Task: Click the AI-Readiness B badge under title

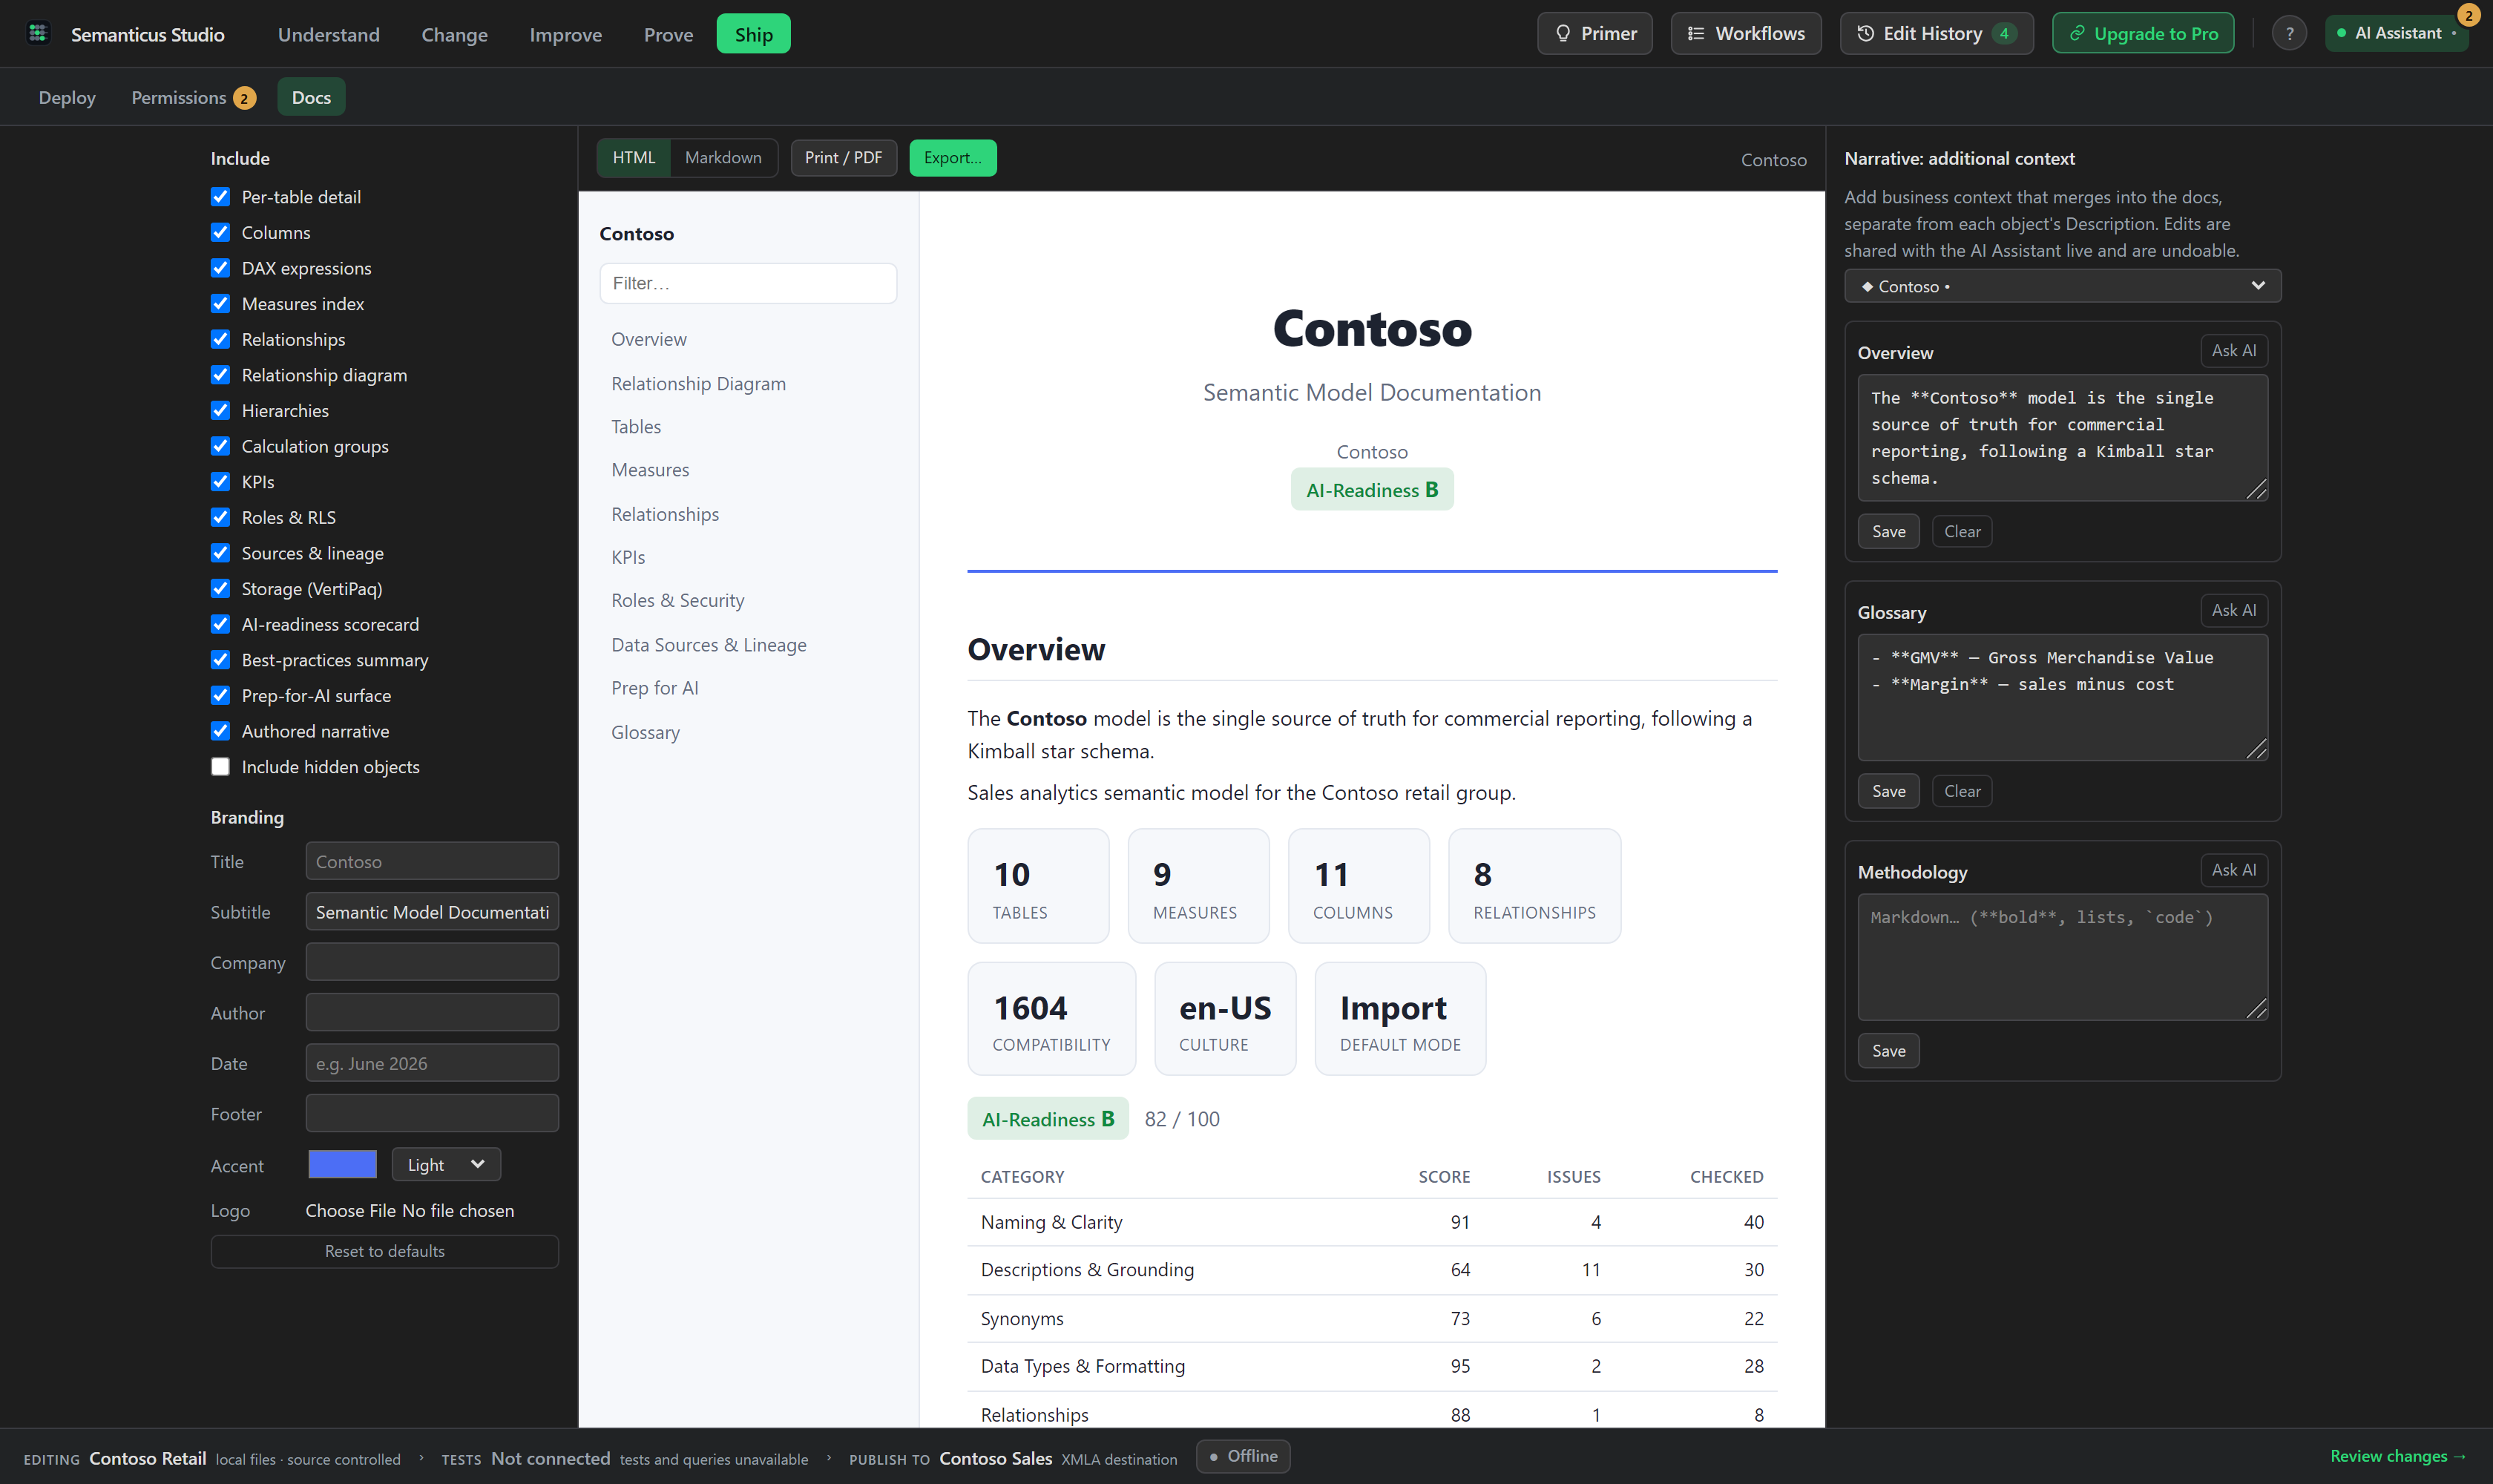Action: click(x=1372, y=490)
